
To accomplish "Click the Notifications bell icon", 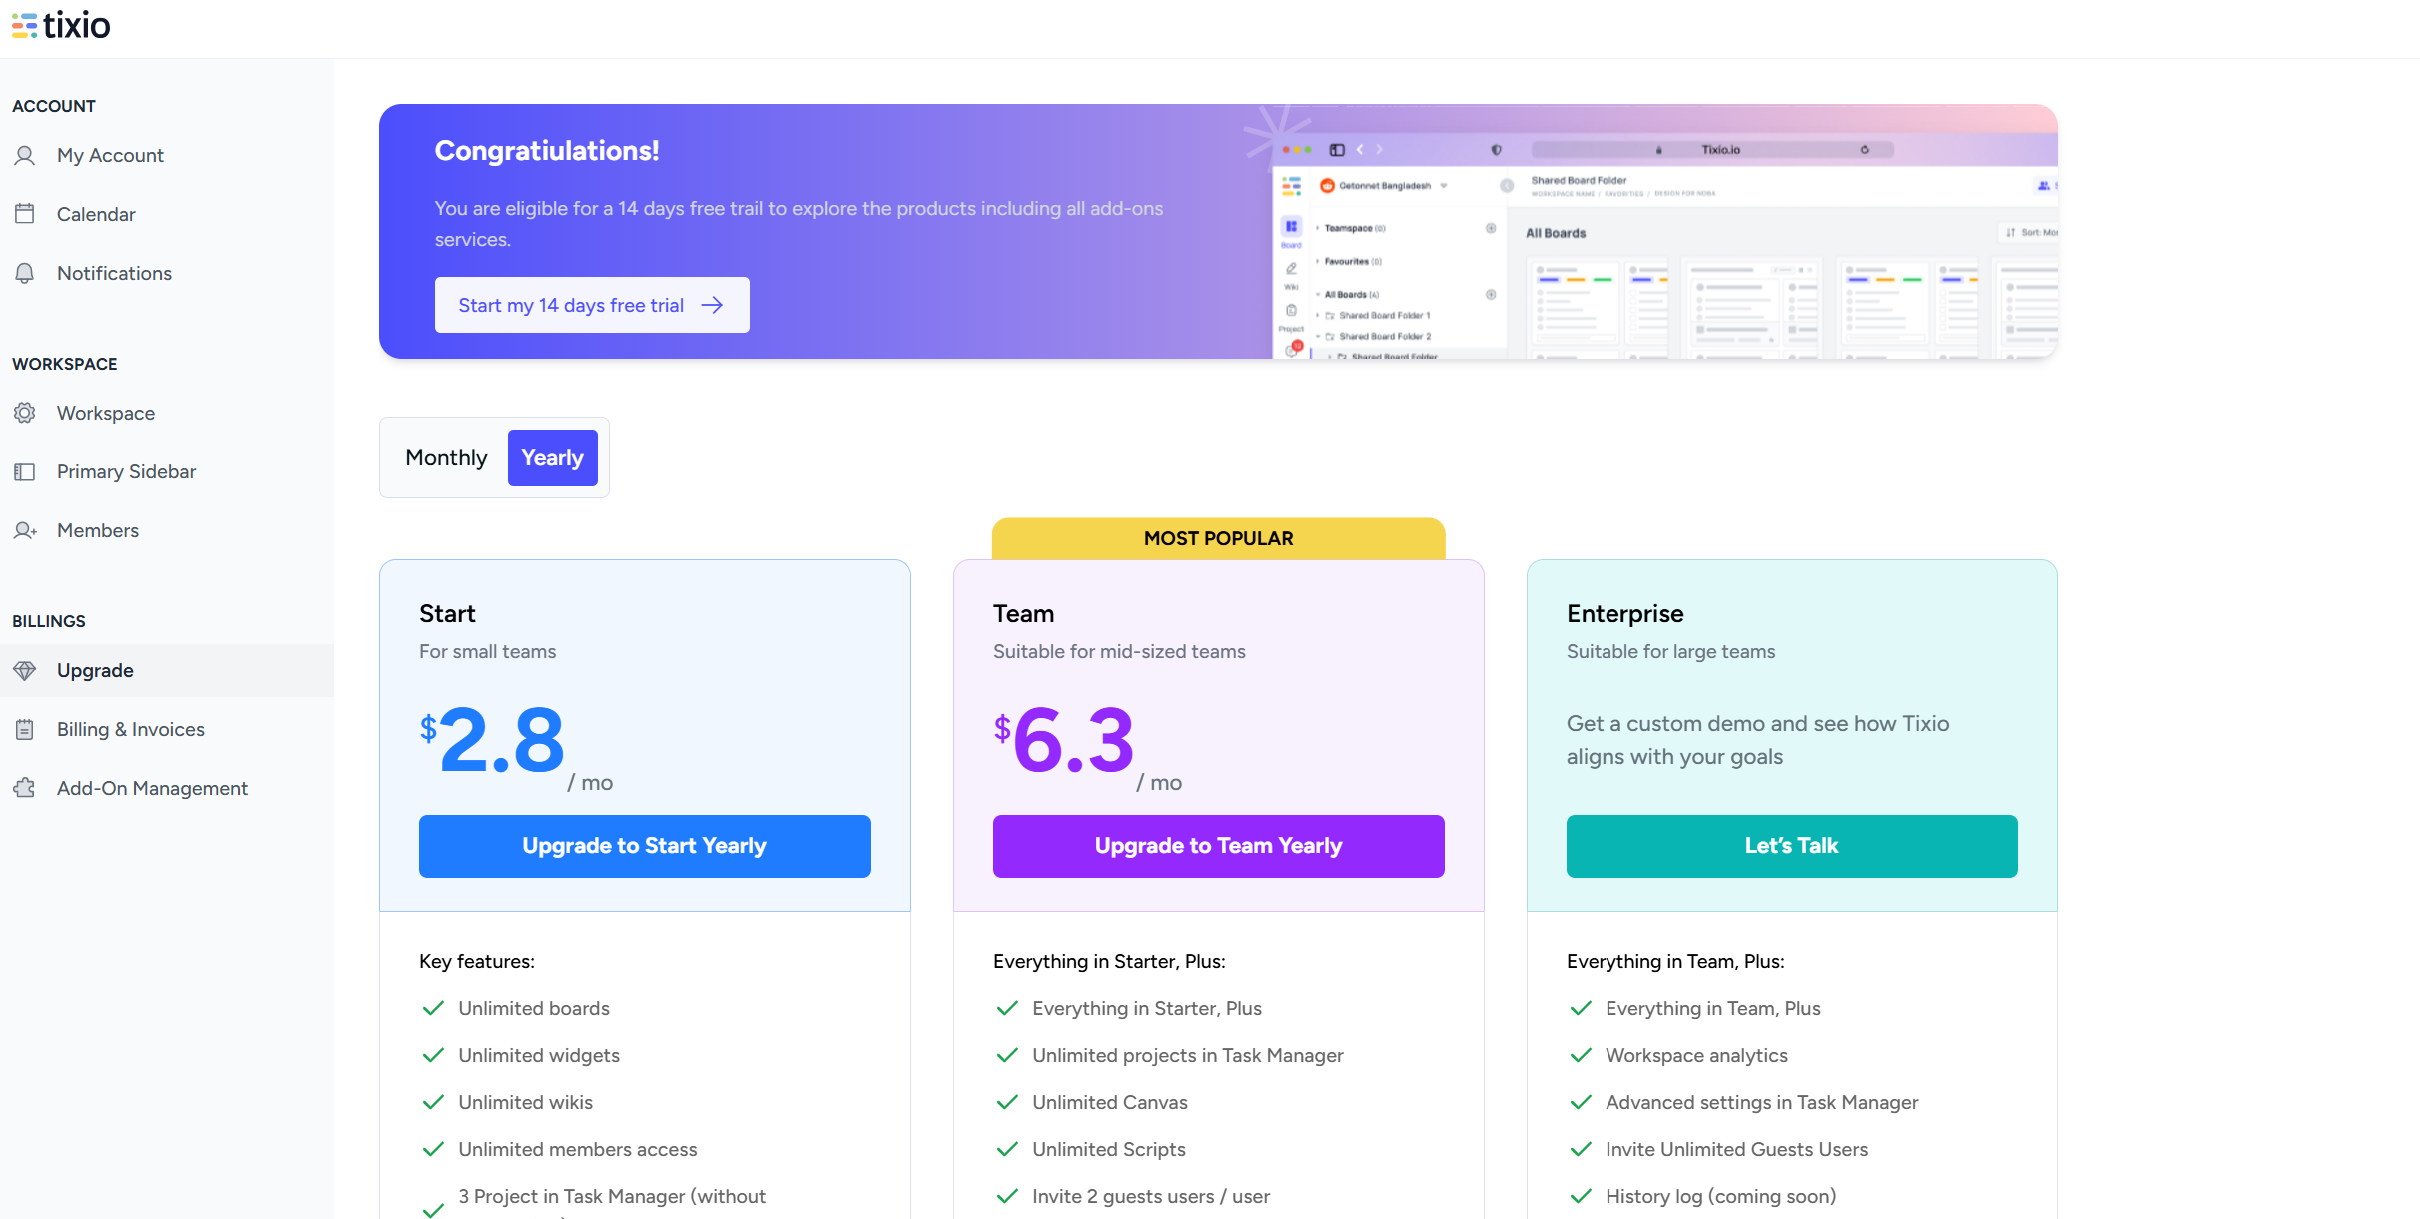I will click(x=25, y=273).
